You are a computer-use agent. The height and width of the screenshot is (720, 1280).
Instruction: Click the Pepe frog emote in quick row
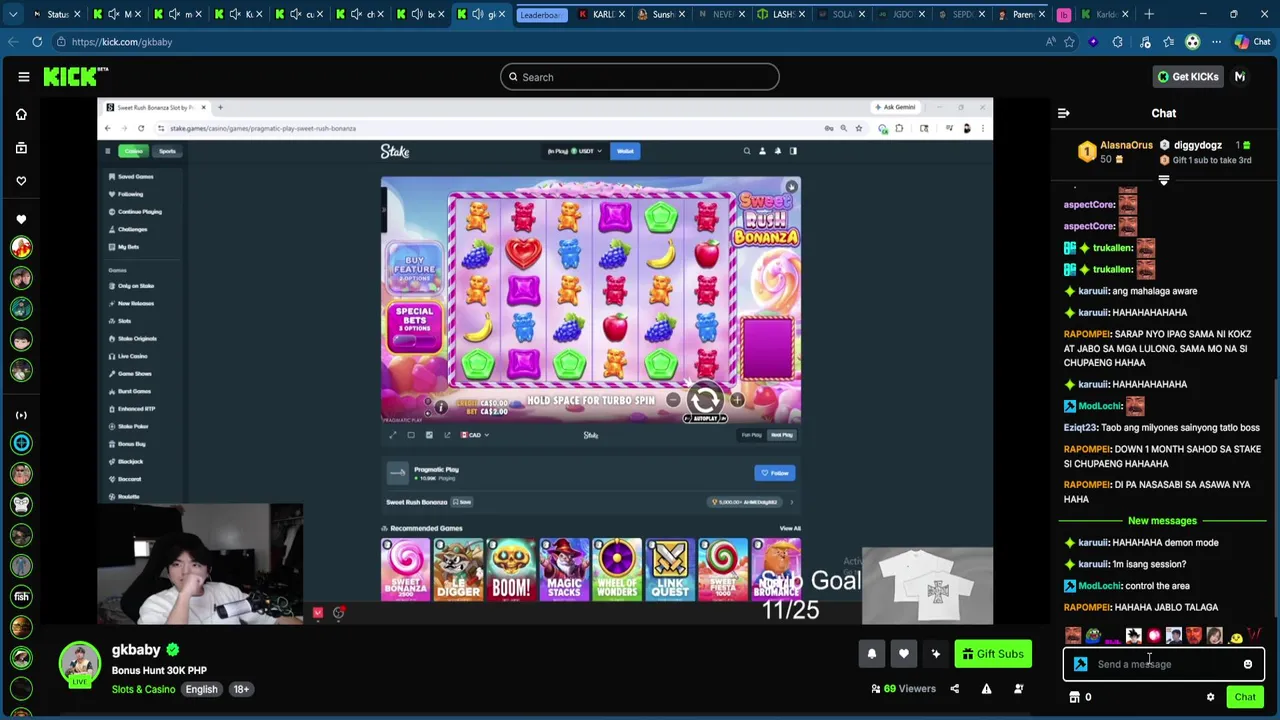(x=1093, y=636)
